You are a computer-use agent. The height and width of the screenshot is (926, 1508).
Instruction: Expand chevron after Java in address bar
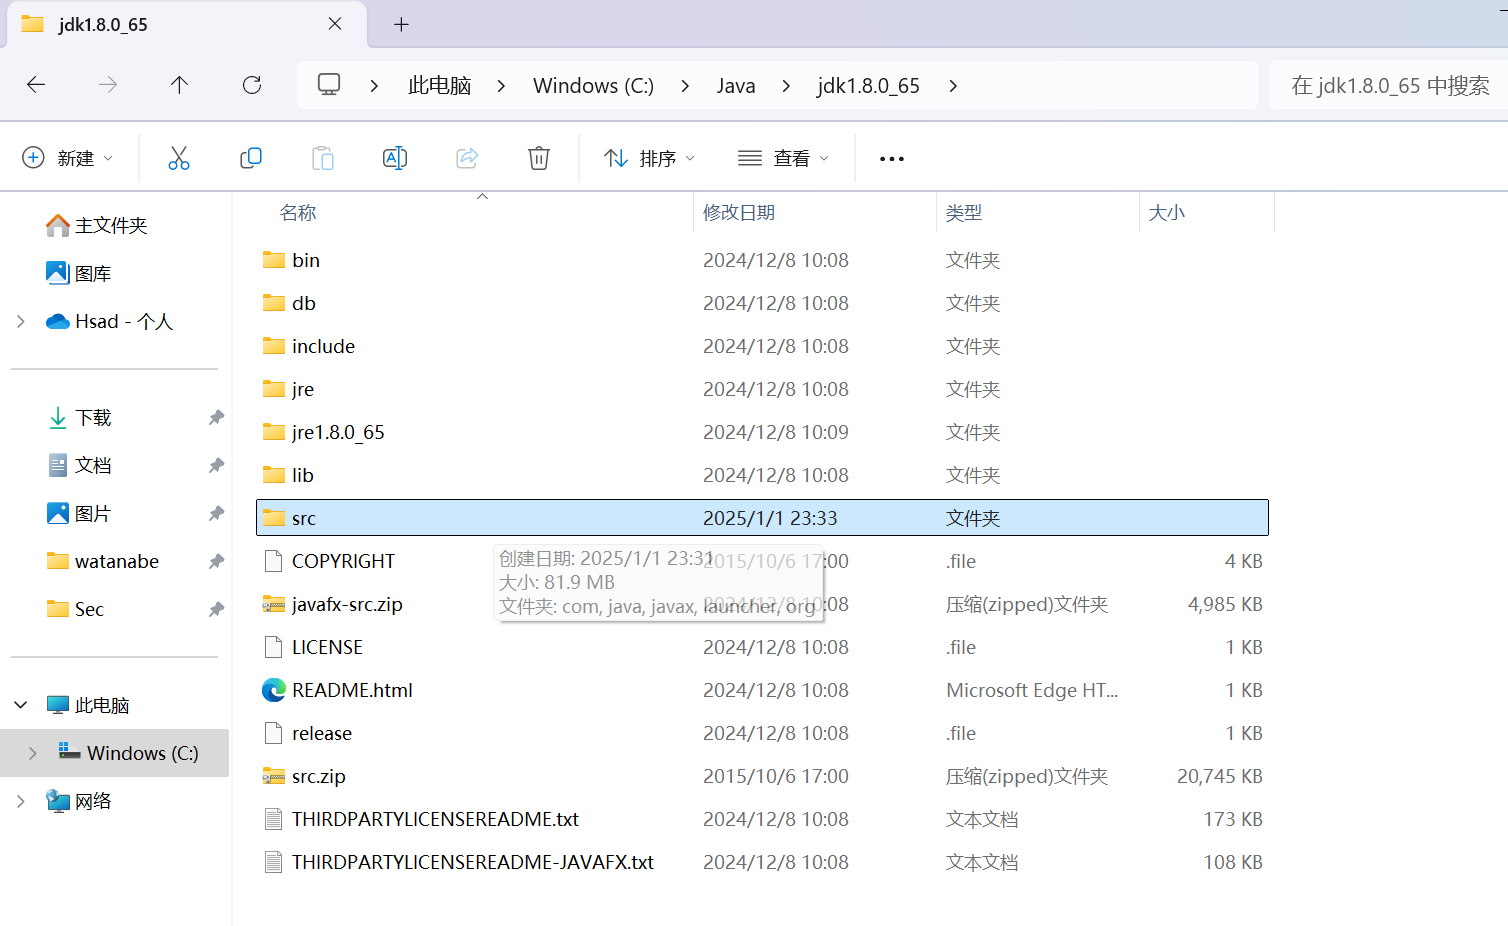click(x=786, y=86)
